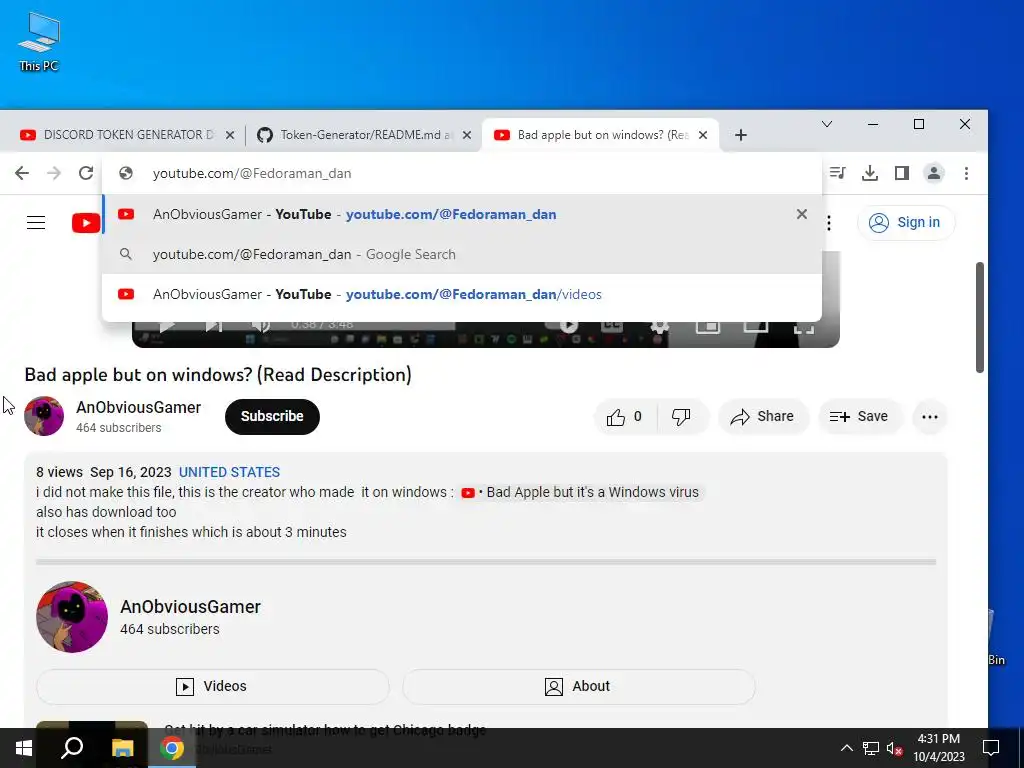Like the video with thumbs up
Image resolution: width=1024 pixels, height=768 pixels.
(x=624, y=417)
